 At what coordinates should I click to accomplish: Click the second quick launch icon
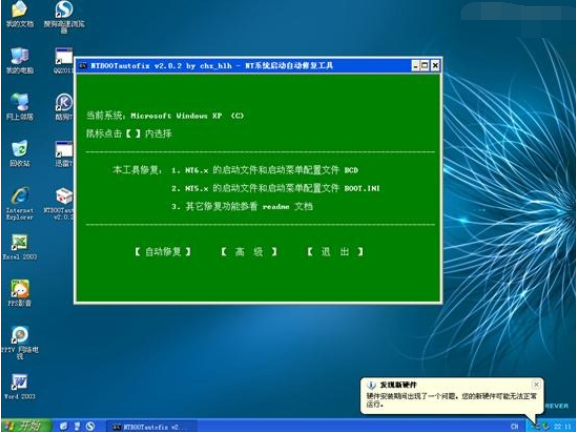coord(77,426)
